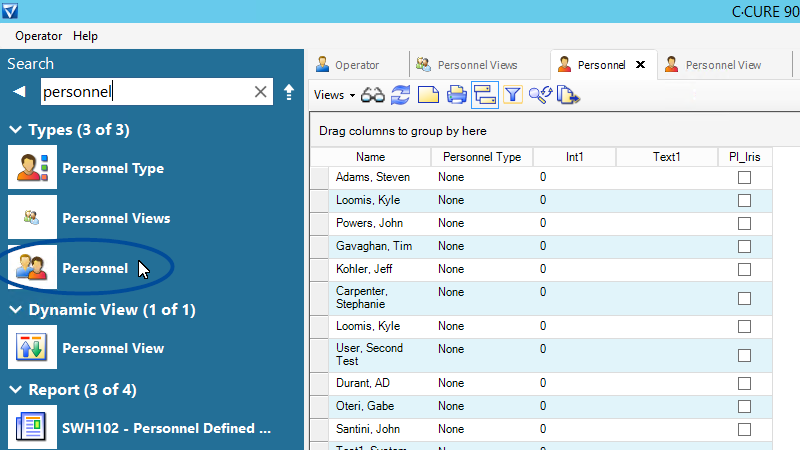Sort by the Name column header

[370, 157]
